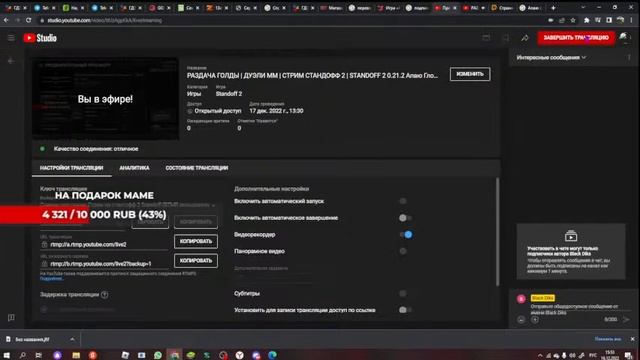The height and width of the screenshot is (360, 640).
Task: Expand downloaded file options chevron
Action: pyautogui.click(x=72, y=339)
